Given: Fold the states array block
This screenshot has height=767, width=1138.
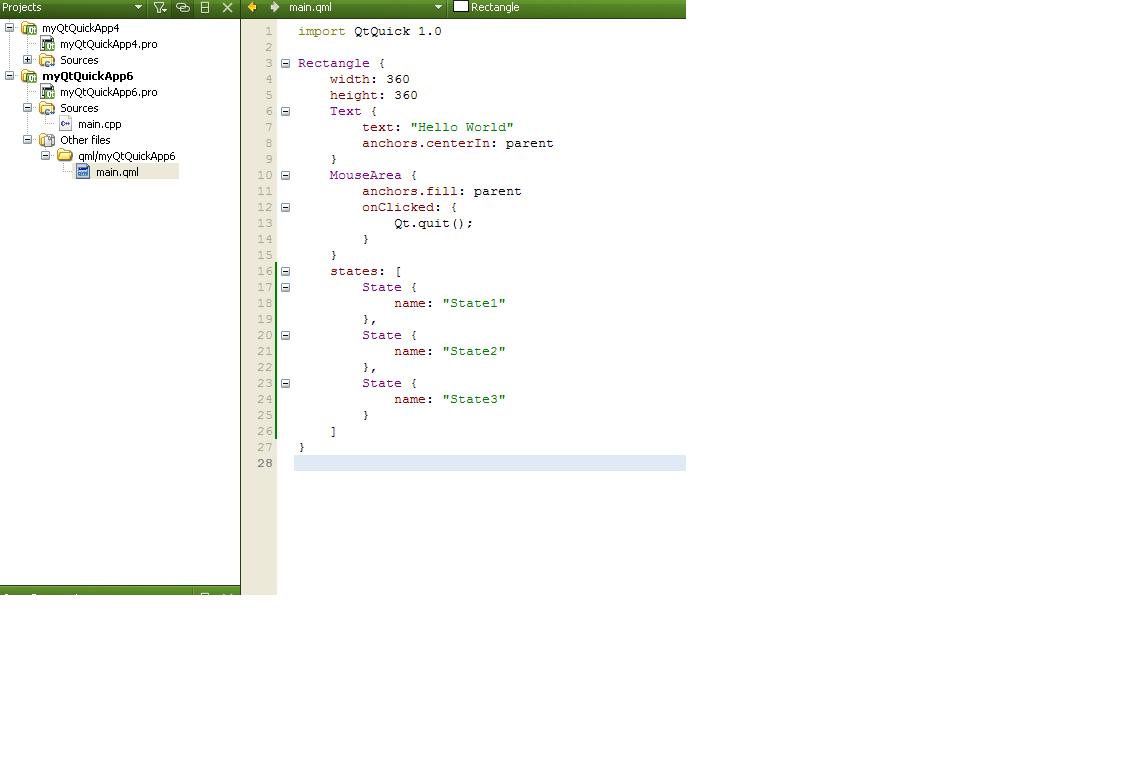Looking at the screenshot, I should click(x=285, y=271).
